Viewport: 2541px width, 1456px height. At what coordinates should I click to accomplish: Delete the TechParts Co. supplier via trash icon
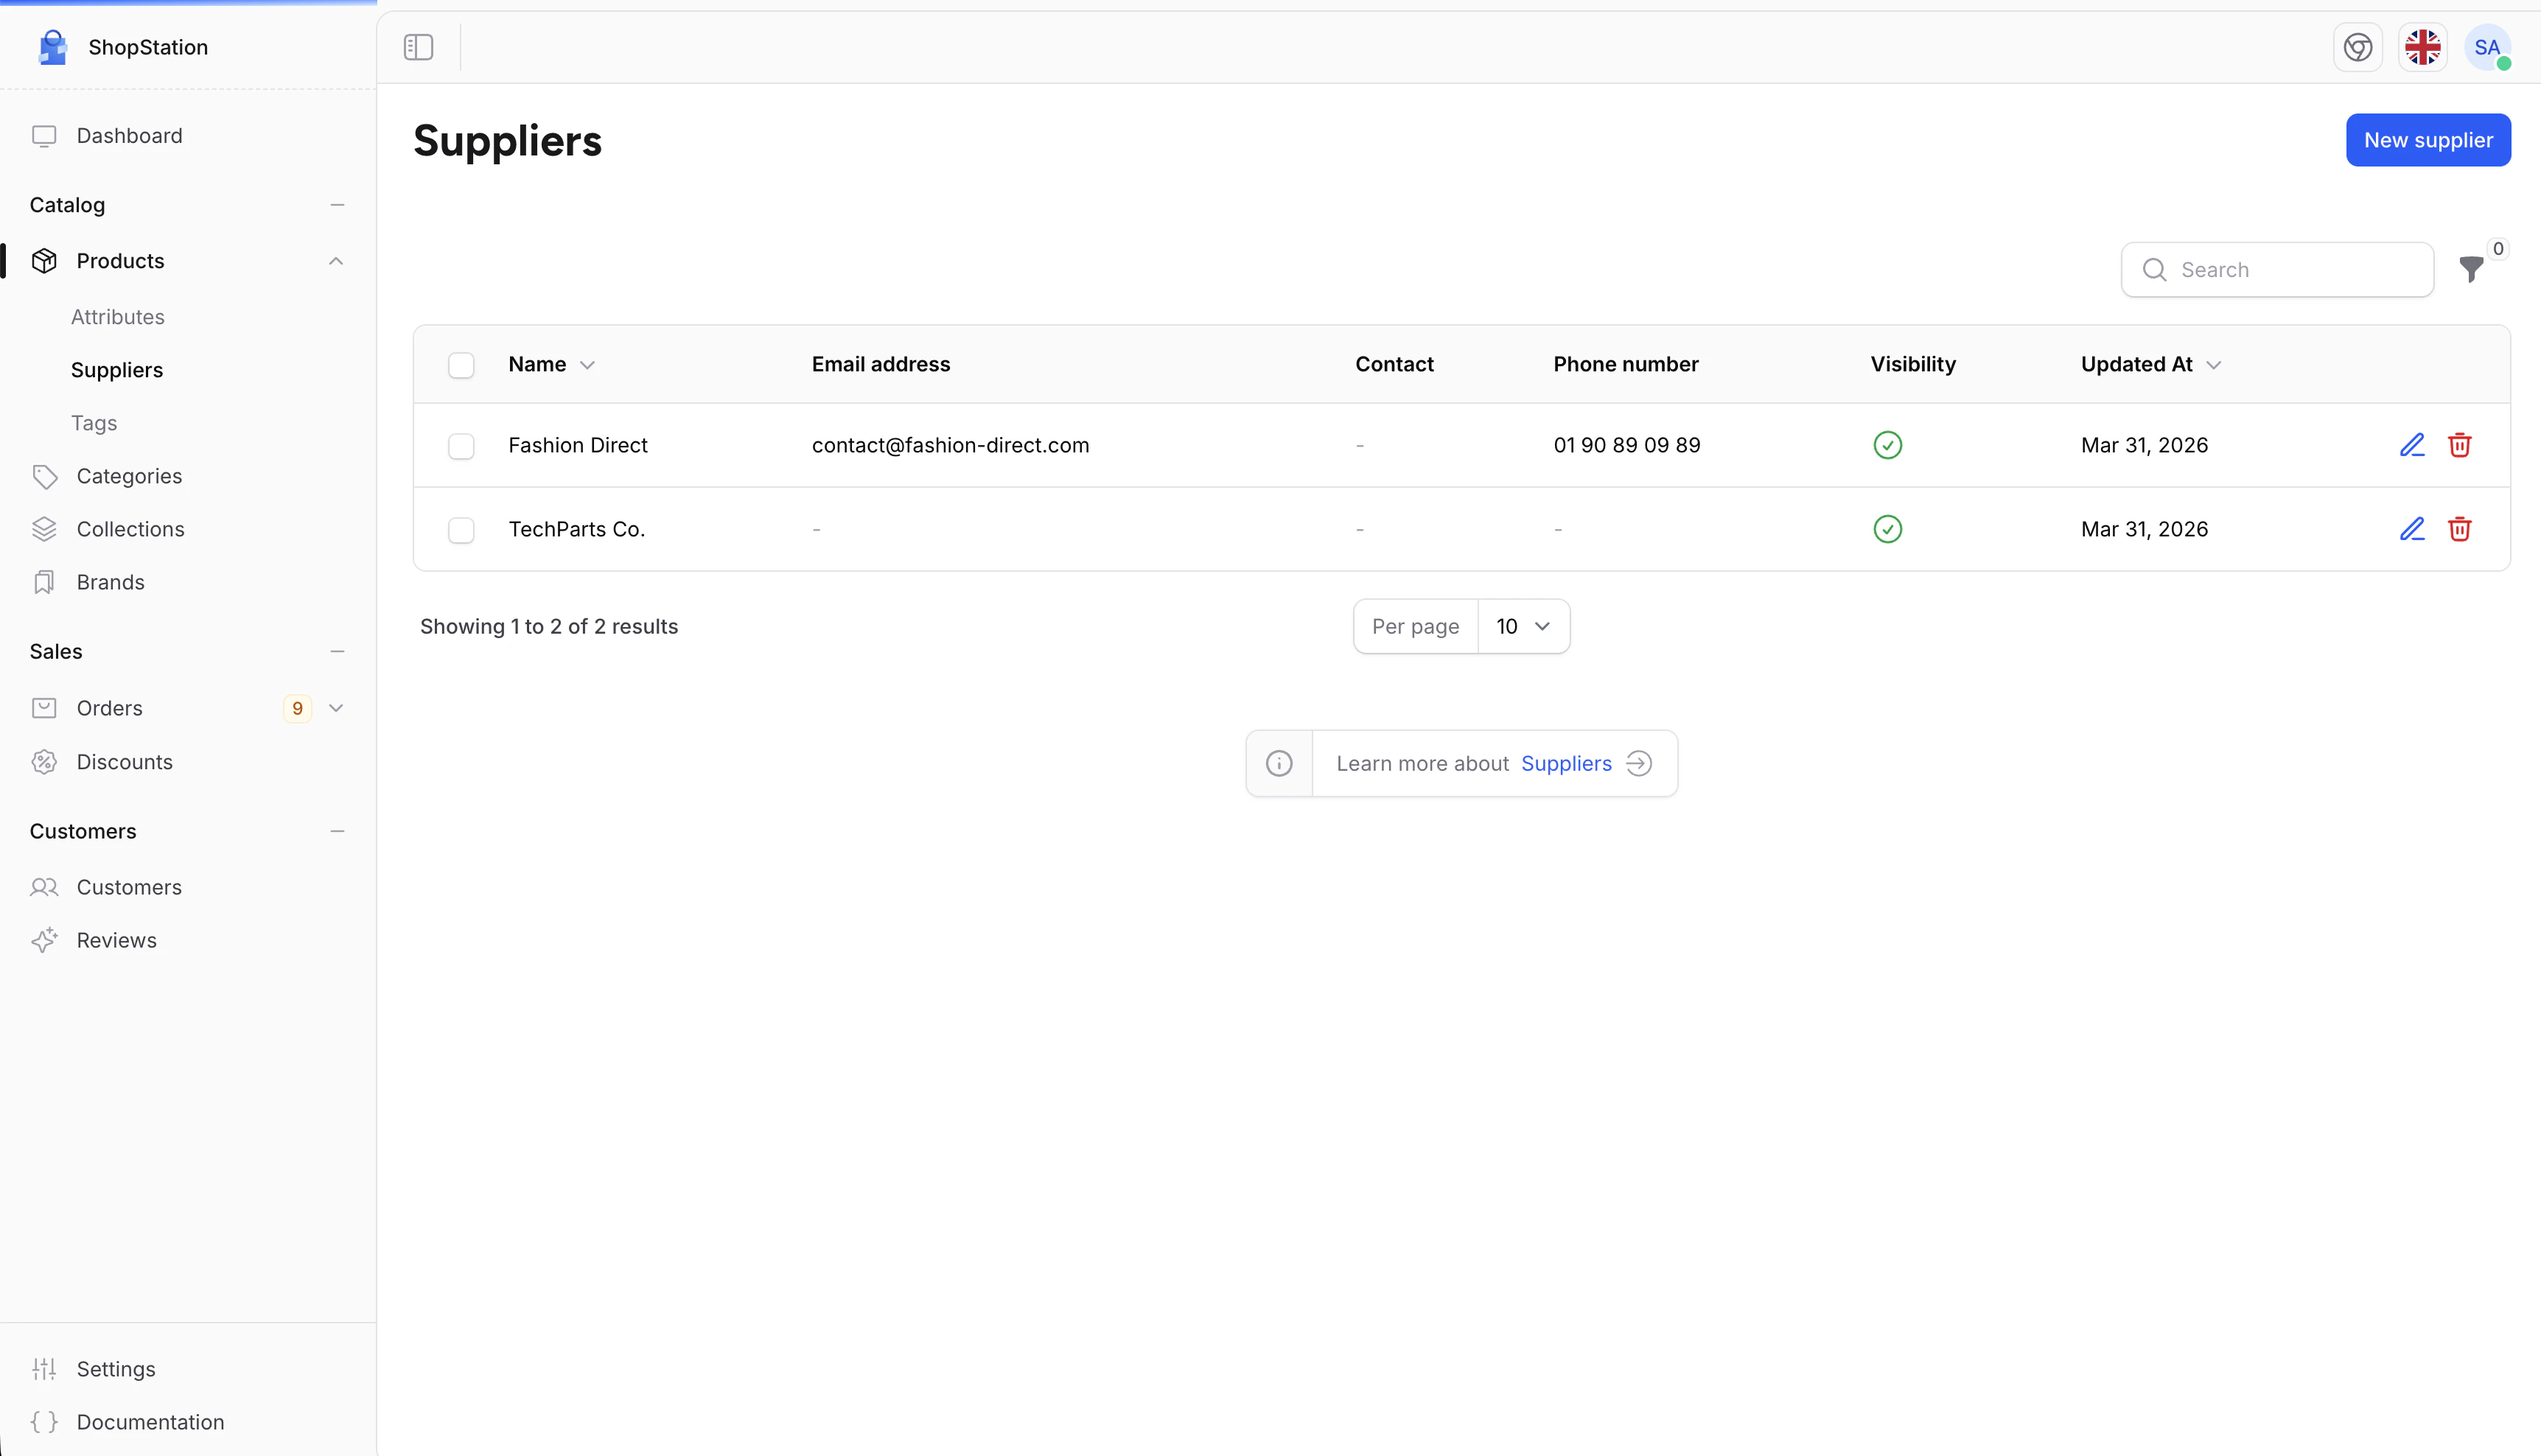(x=2459, y=529)
